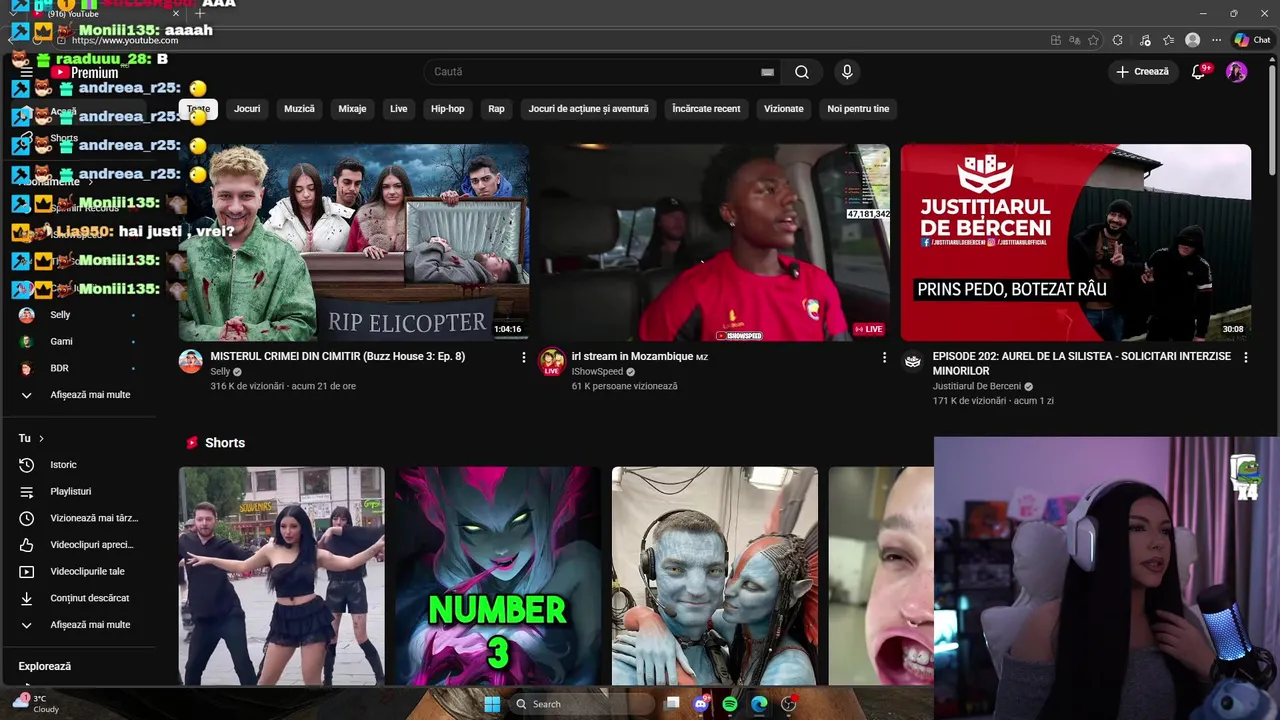
Task: Add this page to favorites star
Action: pos(1093,40)
